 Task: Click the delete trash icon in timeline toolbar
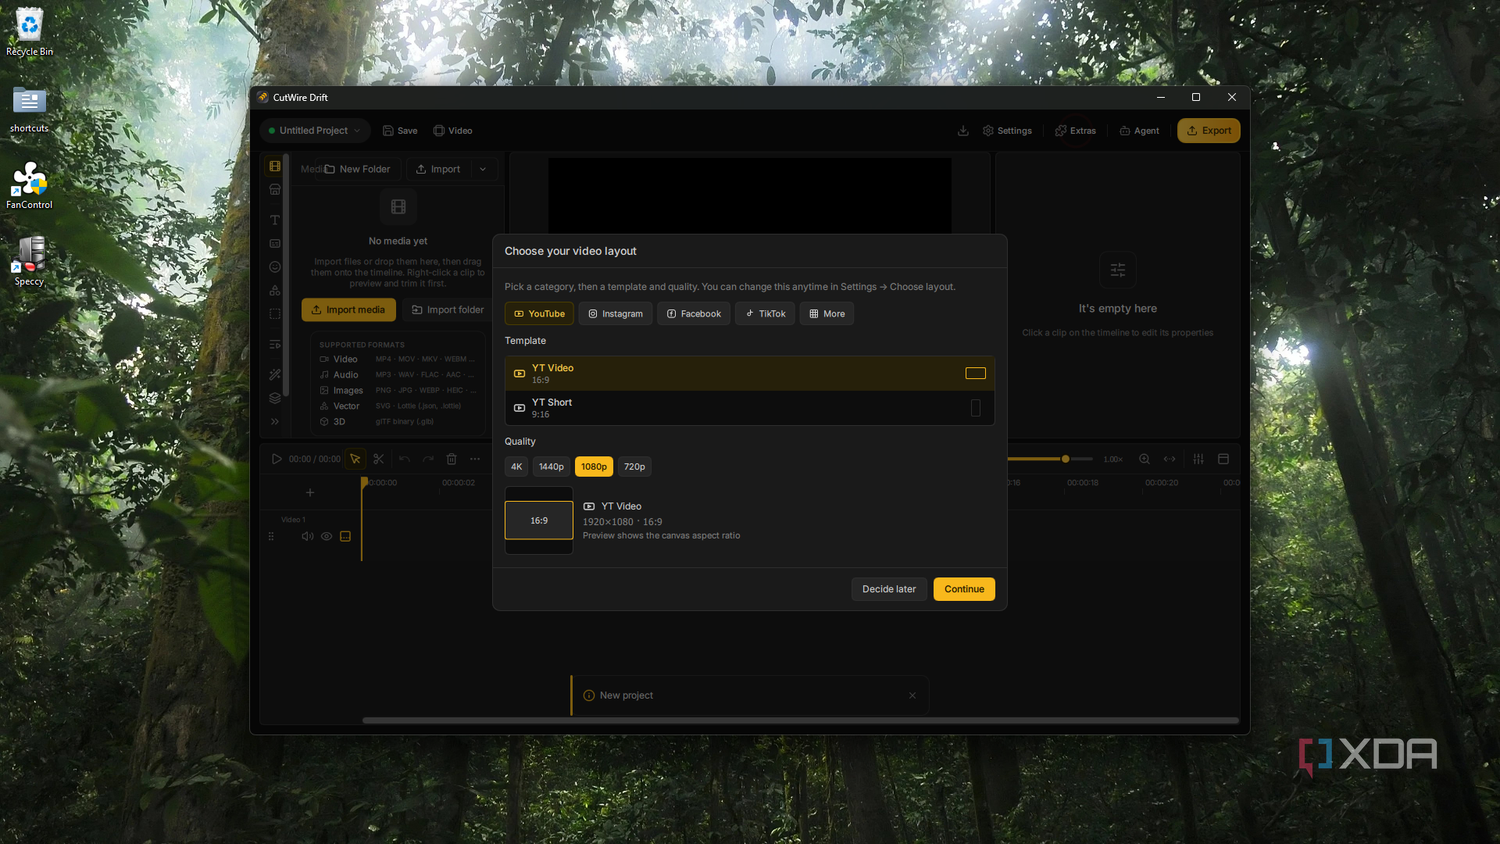click(x=451, y=459)
